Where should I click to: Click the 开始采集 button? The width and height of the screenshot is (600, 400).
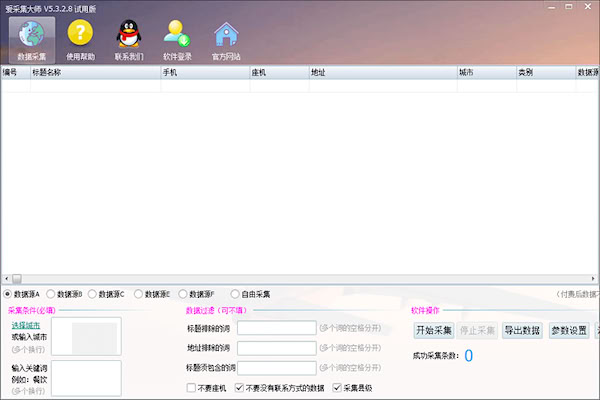[434, 330]
